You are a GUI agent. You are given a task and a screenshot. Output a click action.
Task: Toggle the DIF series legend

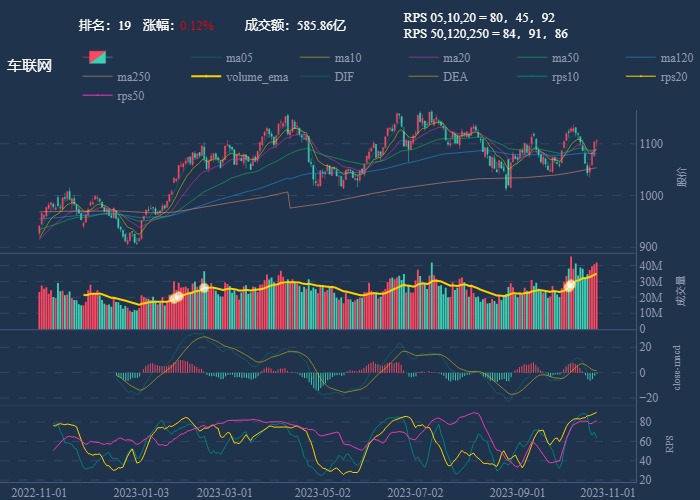click(x=335, y=77)
